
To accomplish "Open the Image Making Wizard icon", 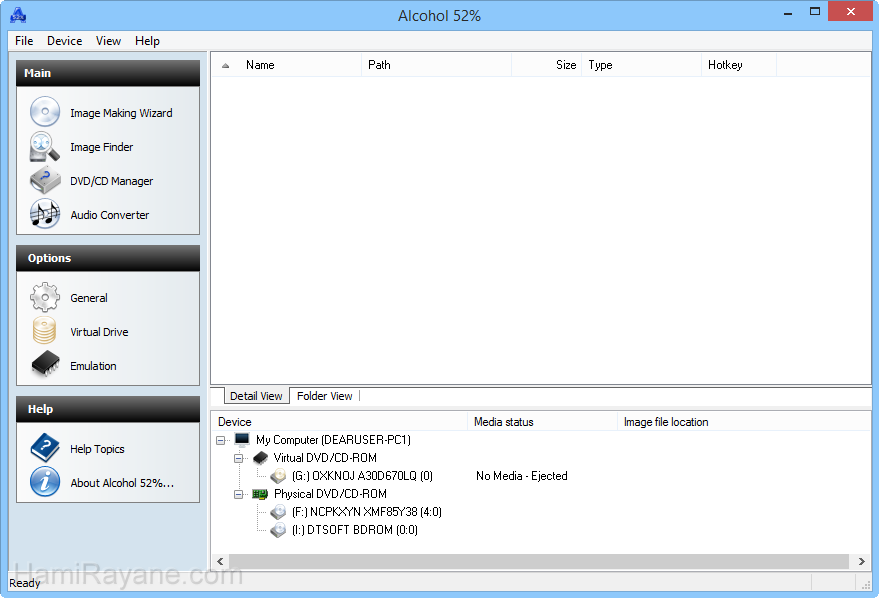I will click(x=45, y=112).
